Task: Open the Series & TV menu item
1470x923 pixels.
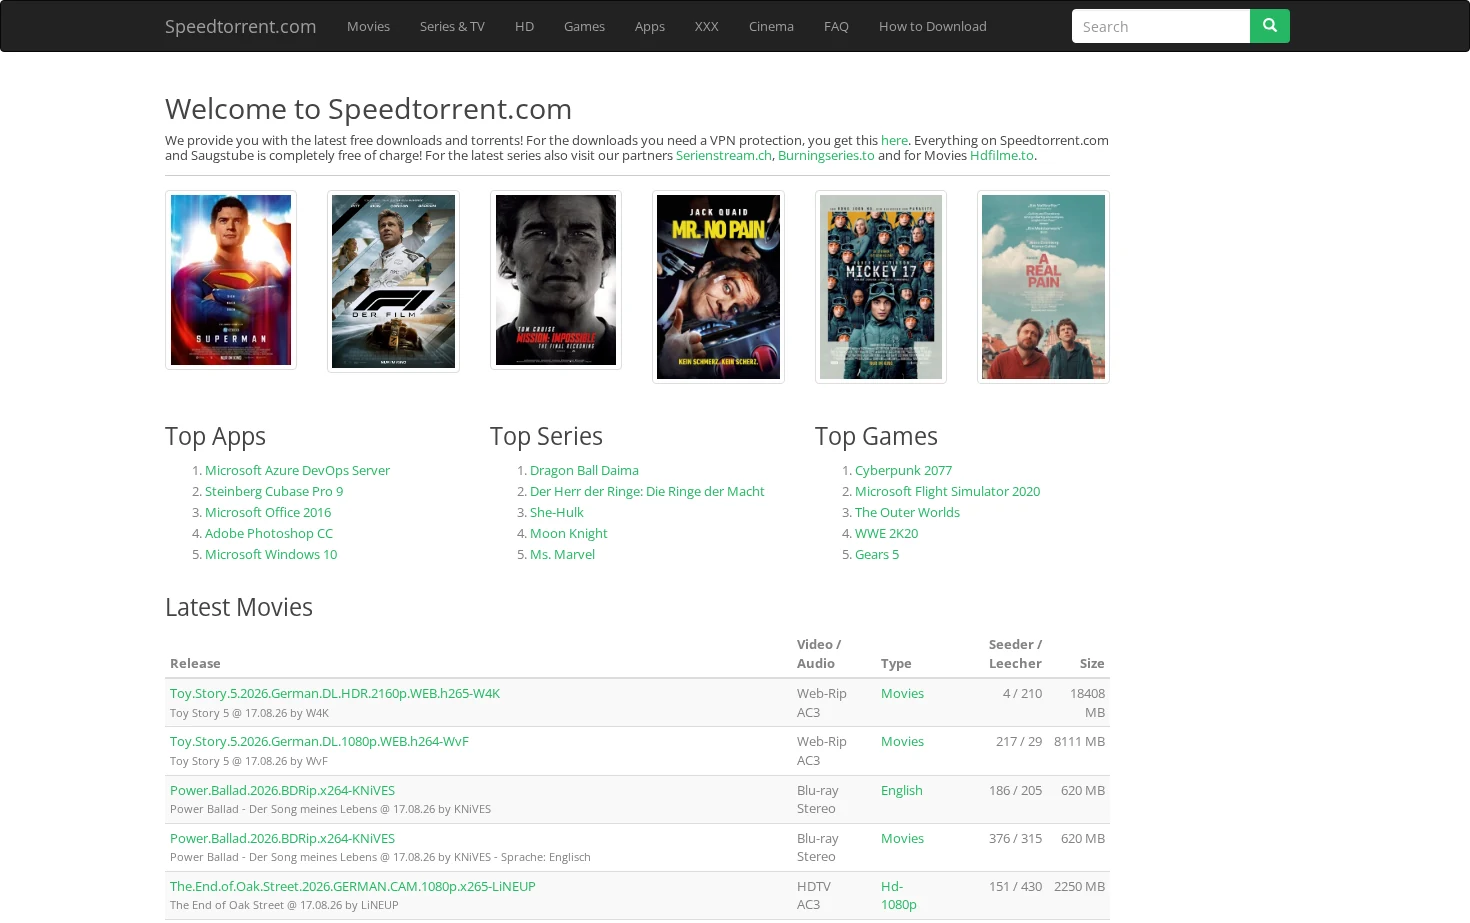Action: tap(452, 26)
